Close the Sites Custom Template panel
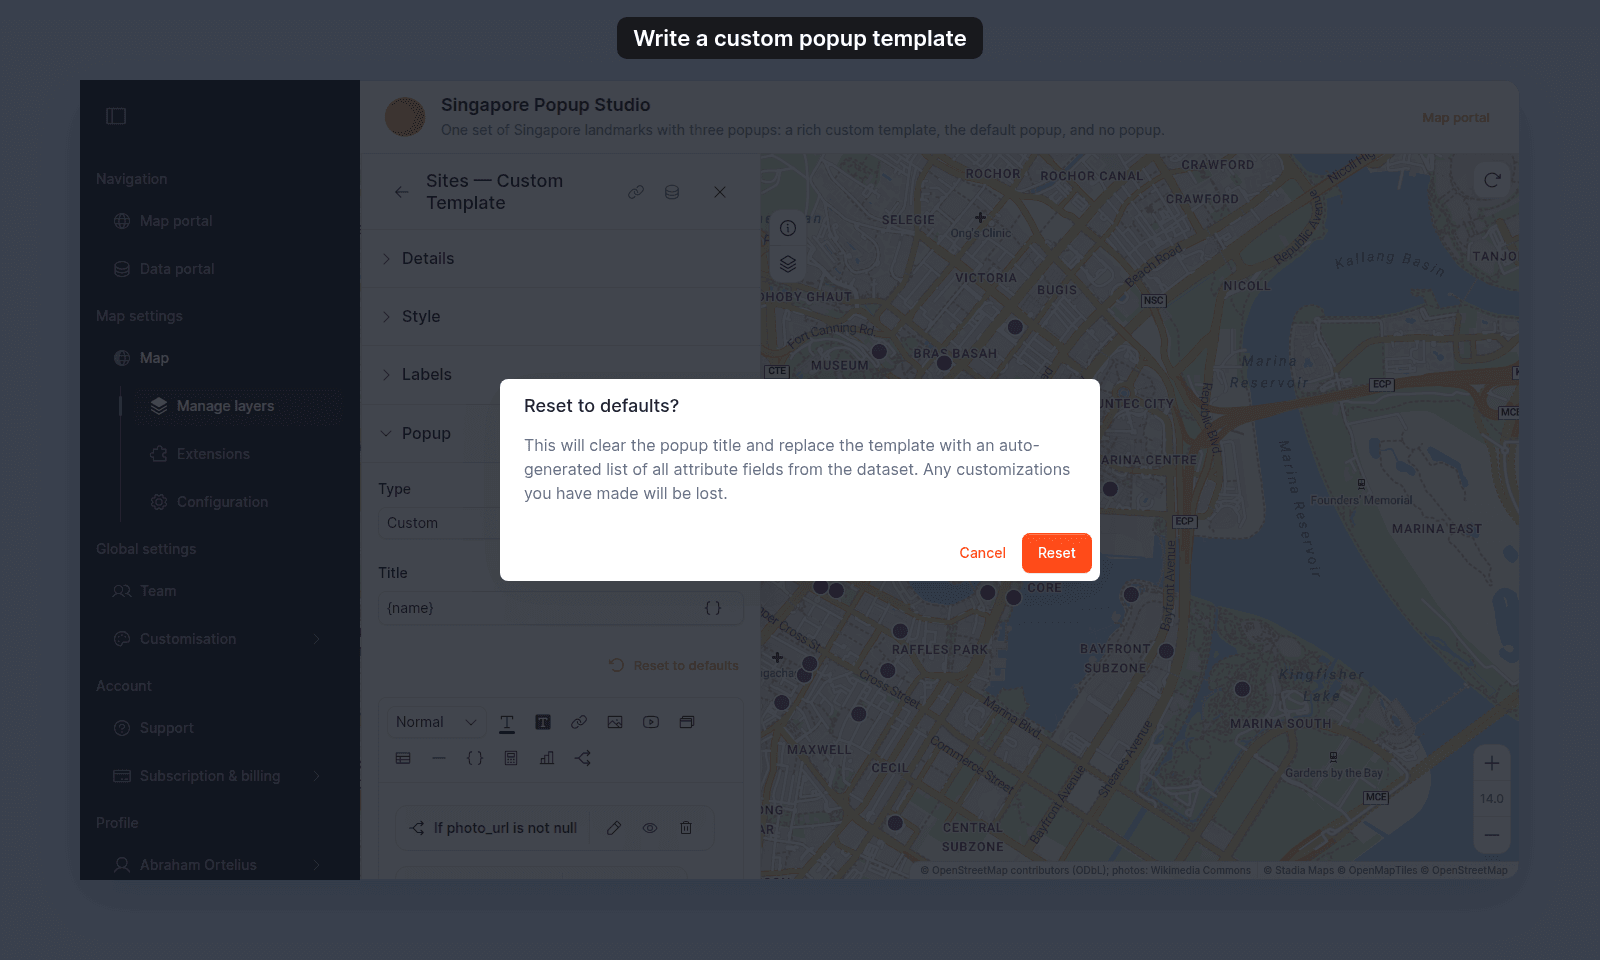Viewport: 1600px width, 960px height. [x=720, y=192]
